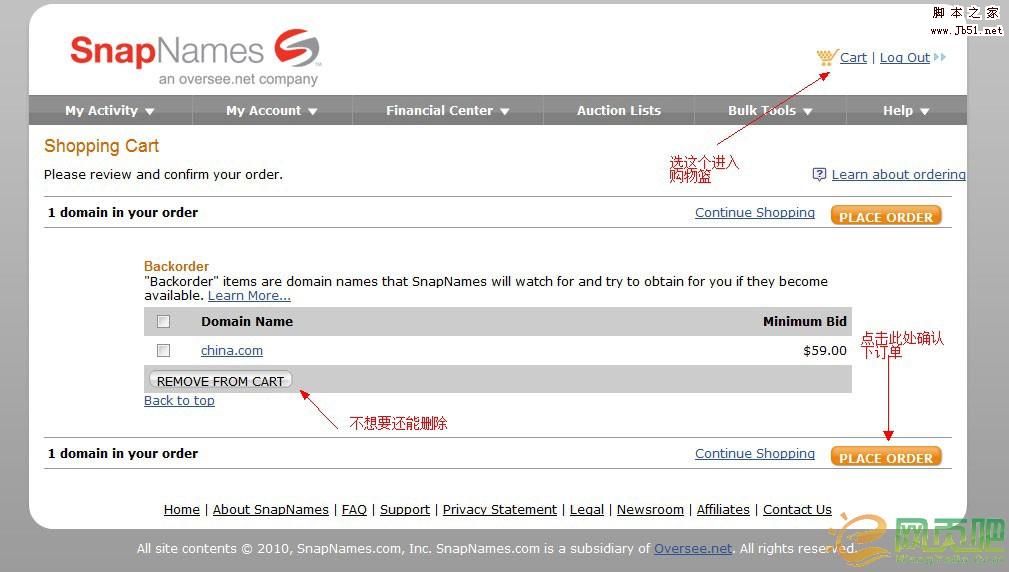Click the top Continue Shopping link
The height and width of the screenshot is (572, 1009).
pos(754,213)
